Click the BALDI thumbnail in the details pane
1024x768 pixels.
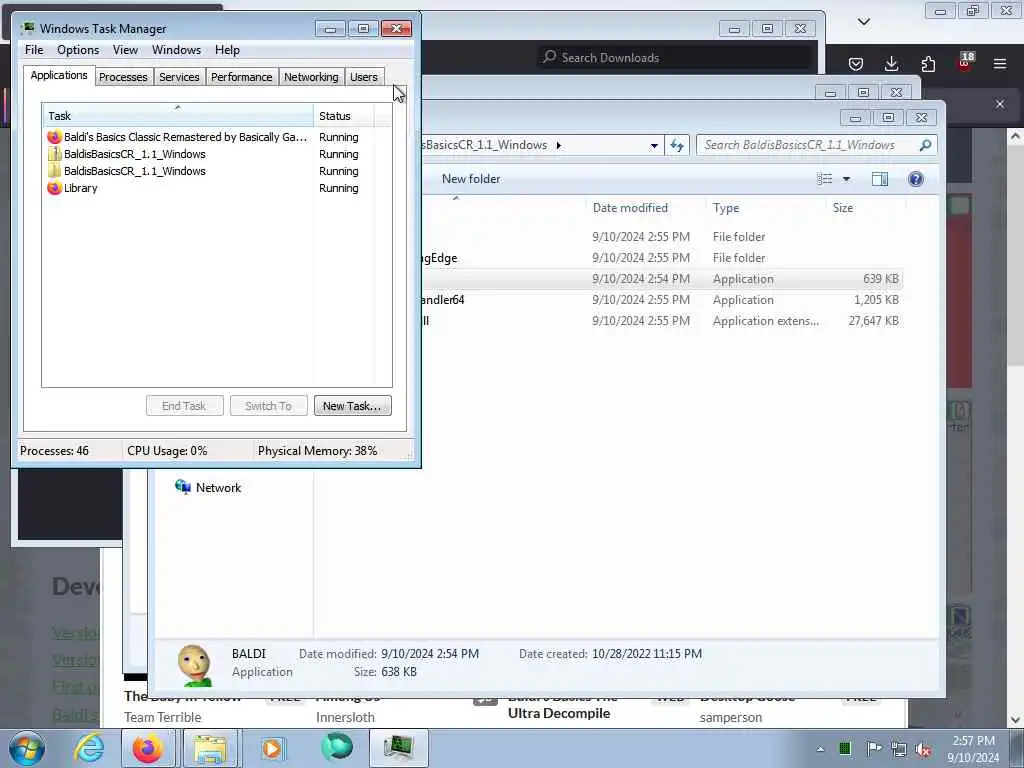click(x=195, y=665)
